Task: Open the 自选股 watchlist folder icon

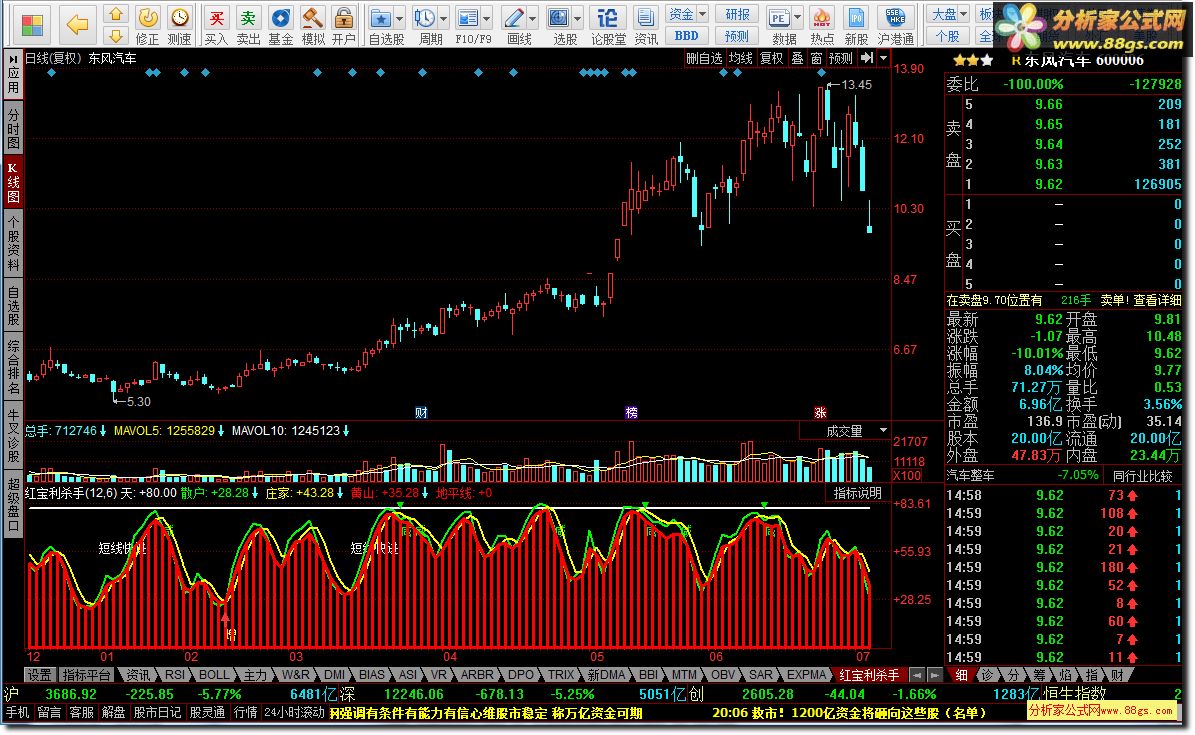Action: 381,18
